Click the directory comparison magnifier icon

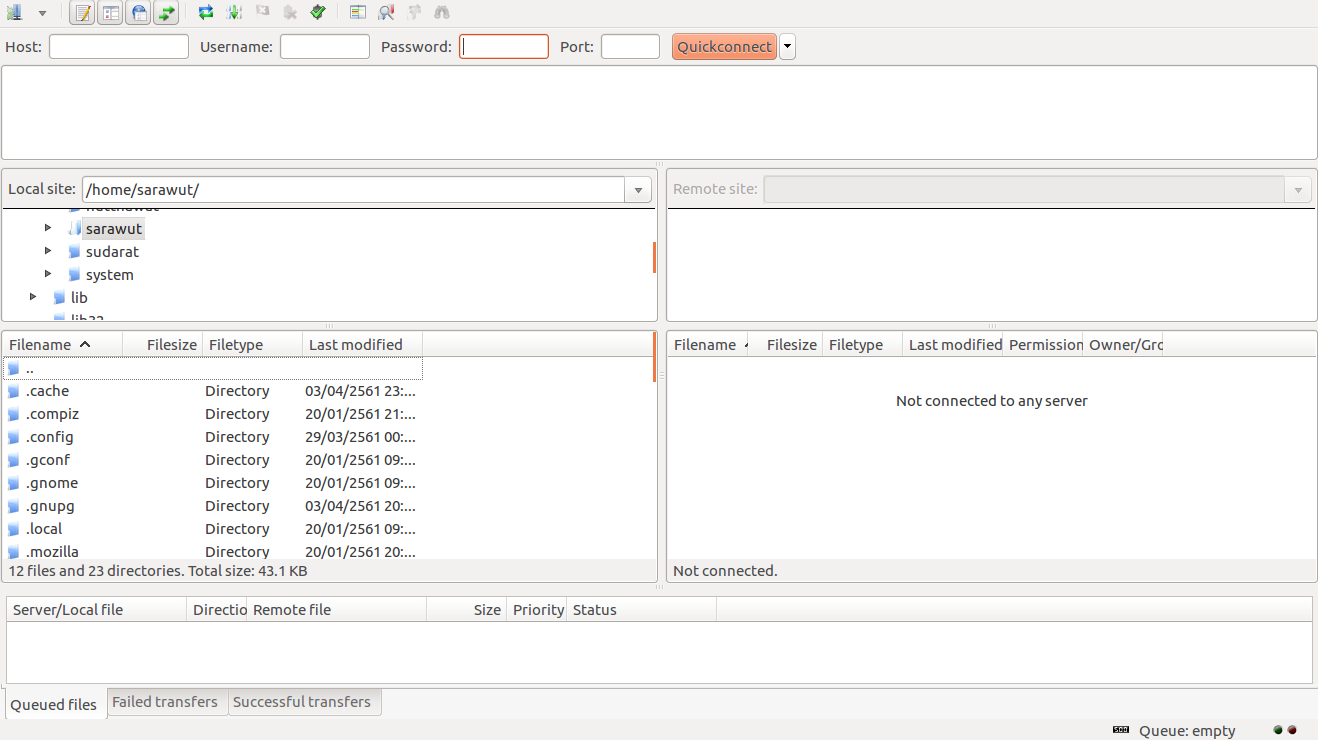[x=386, y=13]
